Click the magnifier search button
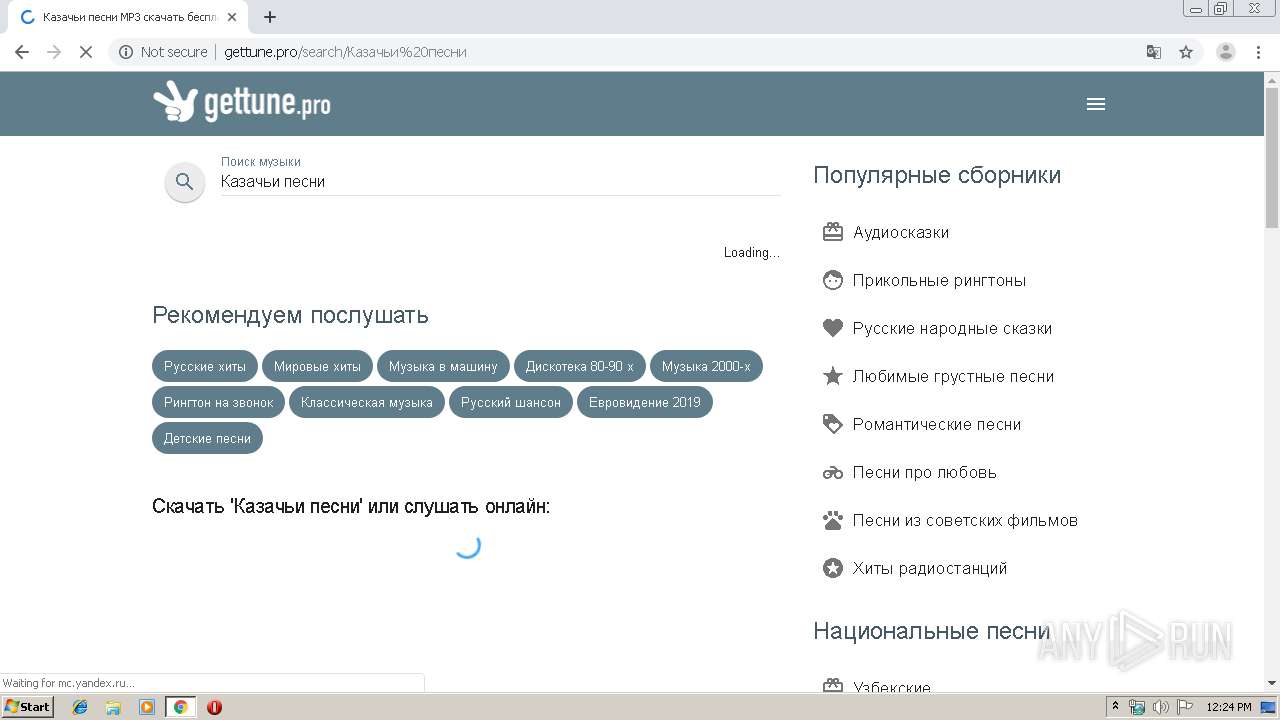The height and width of the screenshot is (720, 1280). (x=184, y=182)
